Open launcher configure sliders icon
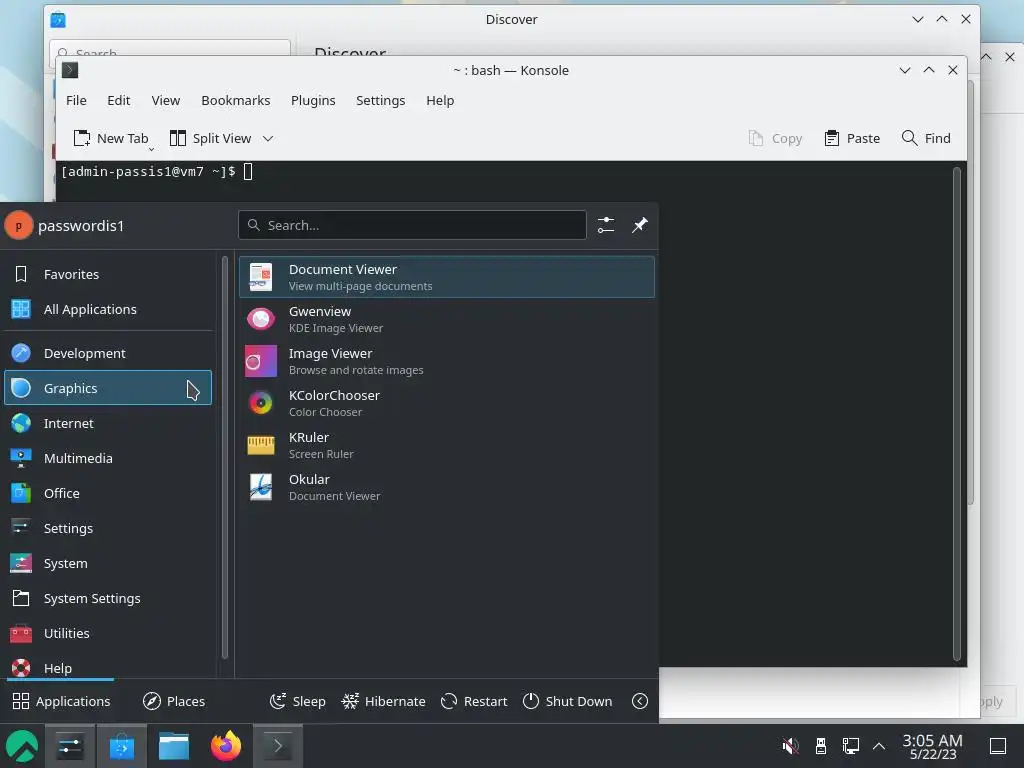 tap(606, 225)
